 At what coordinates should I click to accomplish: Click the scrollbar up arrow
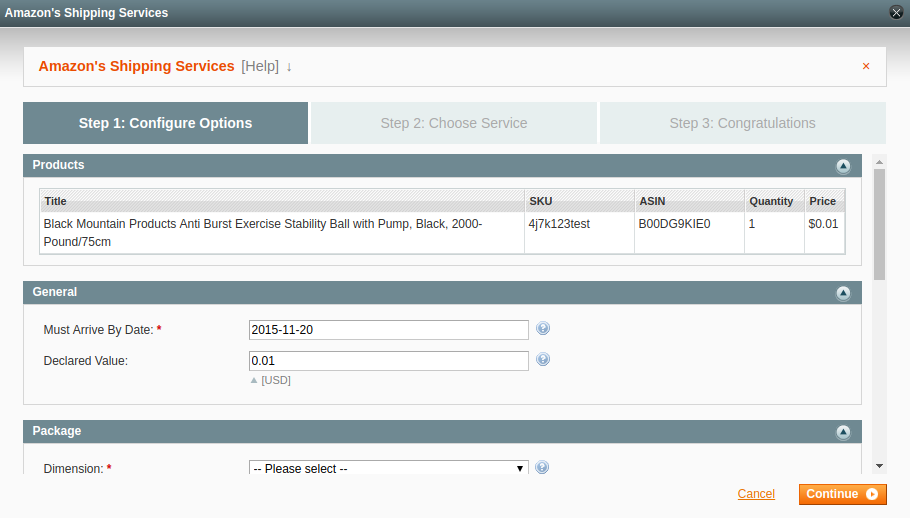tap(880, 162)
